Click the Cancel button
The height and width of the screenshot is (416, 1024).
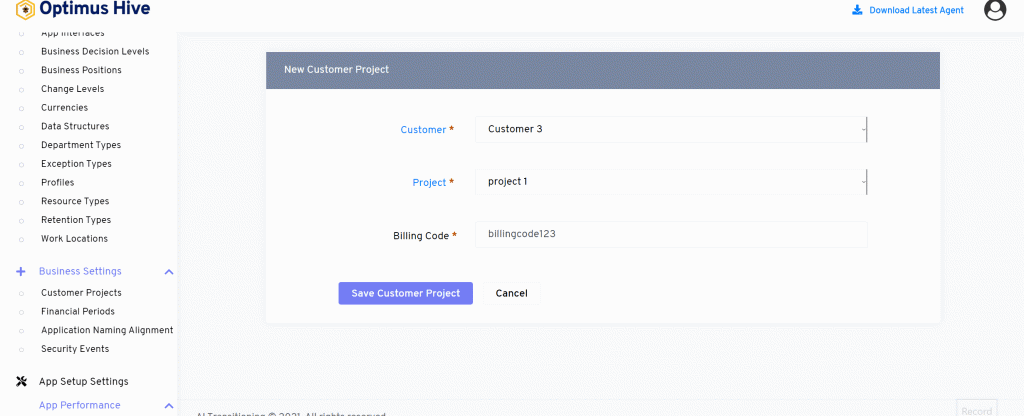[511, 293]
